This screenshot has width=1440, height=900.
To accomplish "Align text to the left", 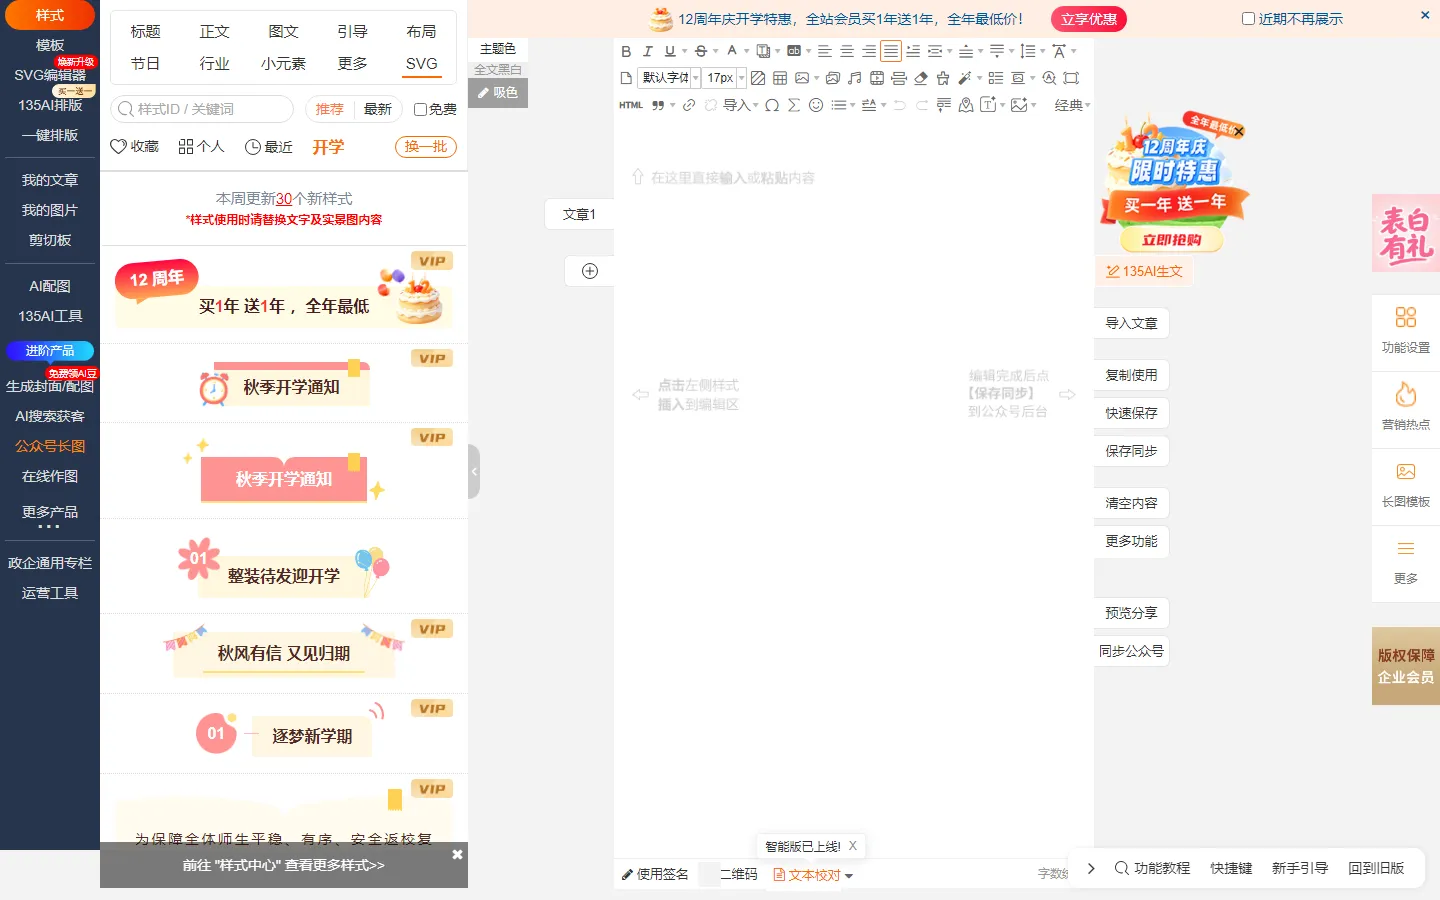I will 825,51.
